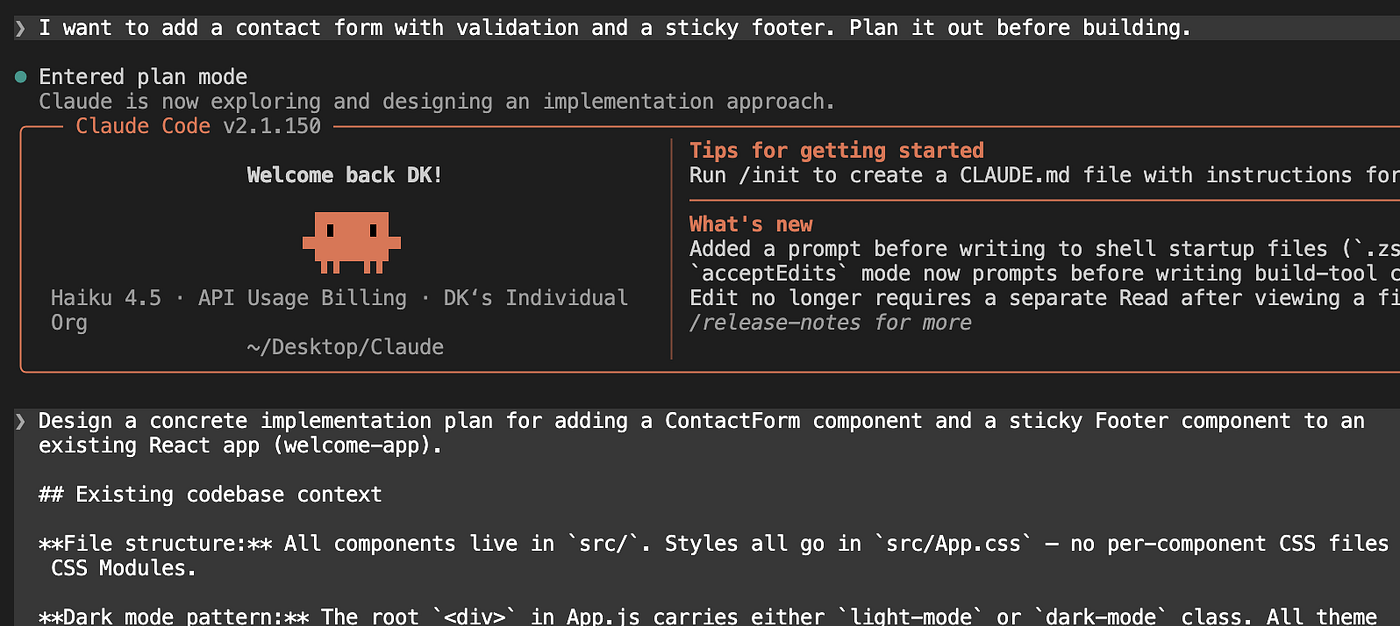Click 'API Usage Billing' text

coord(302,298)
